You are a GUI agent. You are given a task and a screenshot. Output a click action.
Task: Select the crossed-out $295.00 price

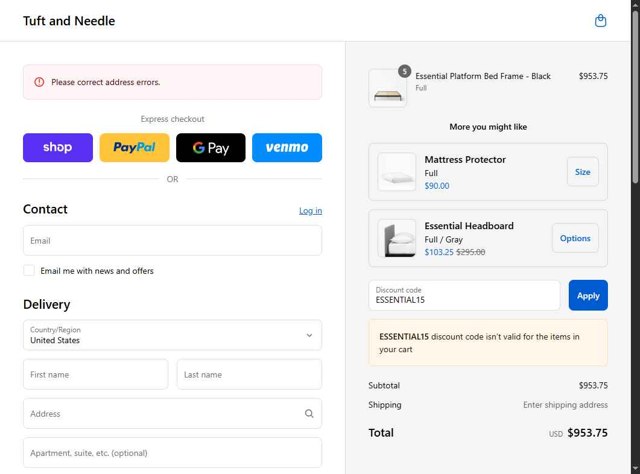tap(471, 252)
